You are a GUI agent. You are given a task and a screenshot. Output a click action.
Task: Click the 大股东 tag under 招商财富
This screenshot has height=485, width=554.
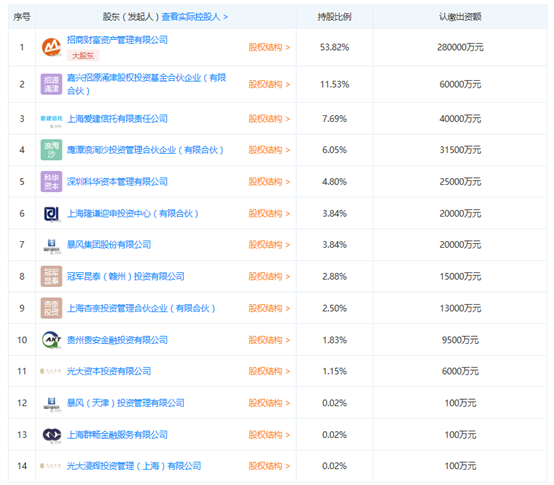(x=83, y=55)
